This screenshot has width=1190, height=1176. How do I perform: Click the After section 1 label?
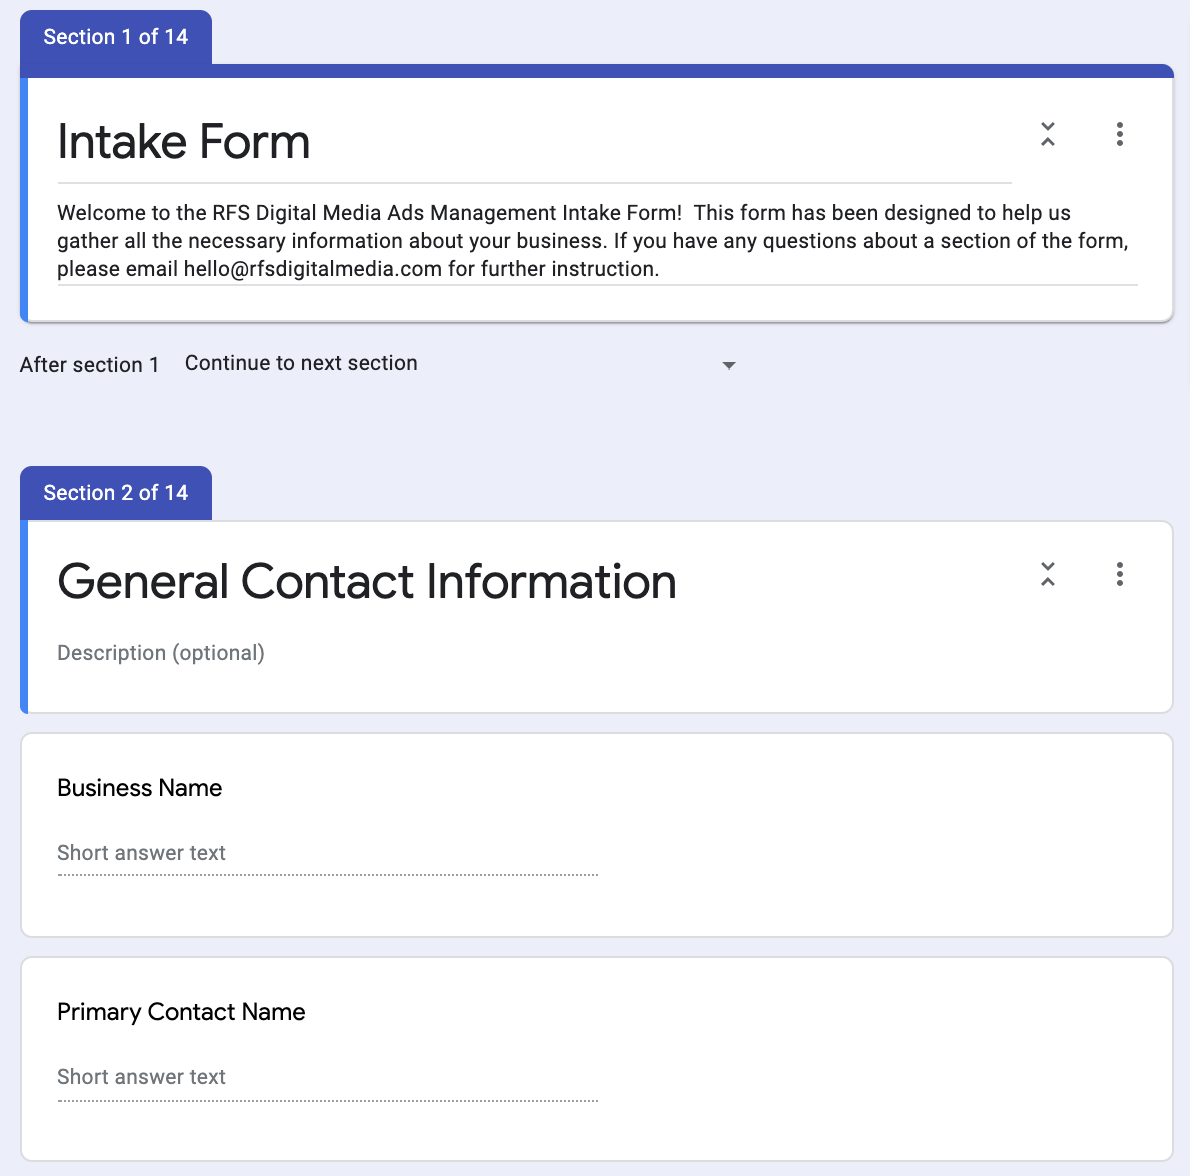point(90,365)
